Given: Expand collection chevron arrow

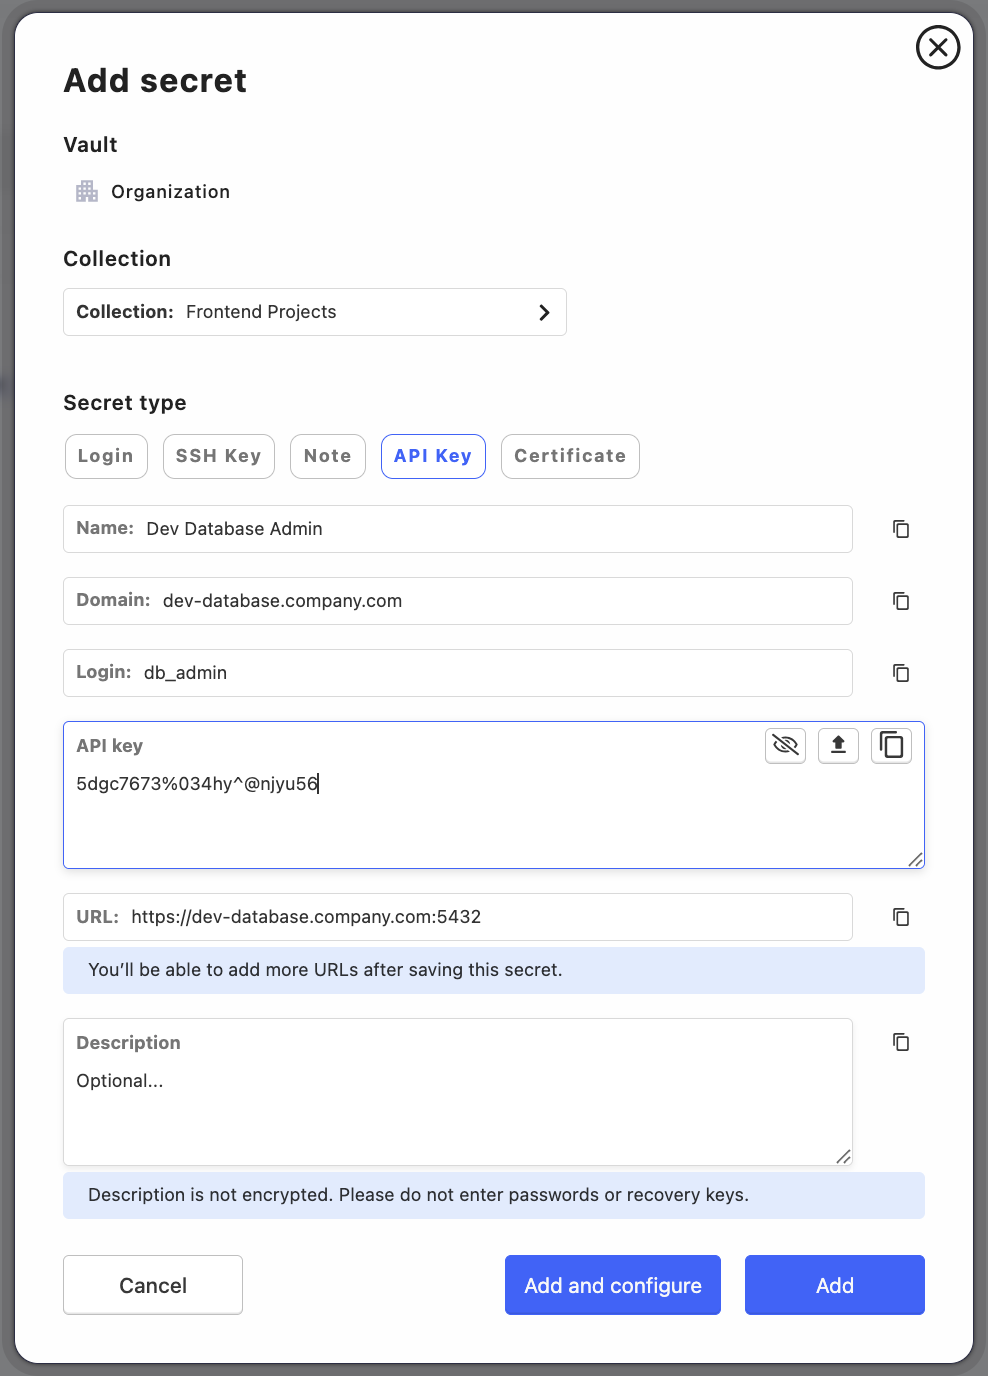Looking at the screenshot, I should (544, 312).
